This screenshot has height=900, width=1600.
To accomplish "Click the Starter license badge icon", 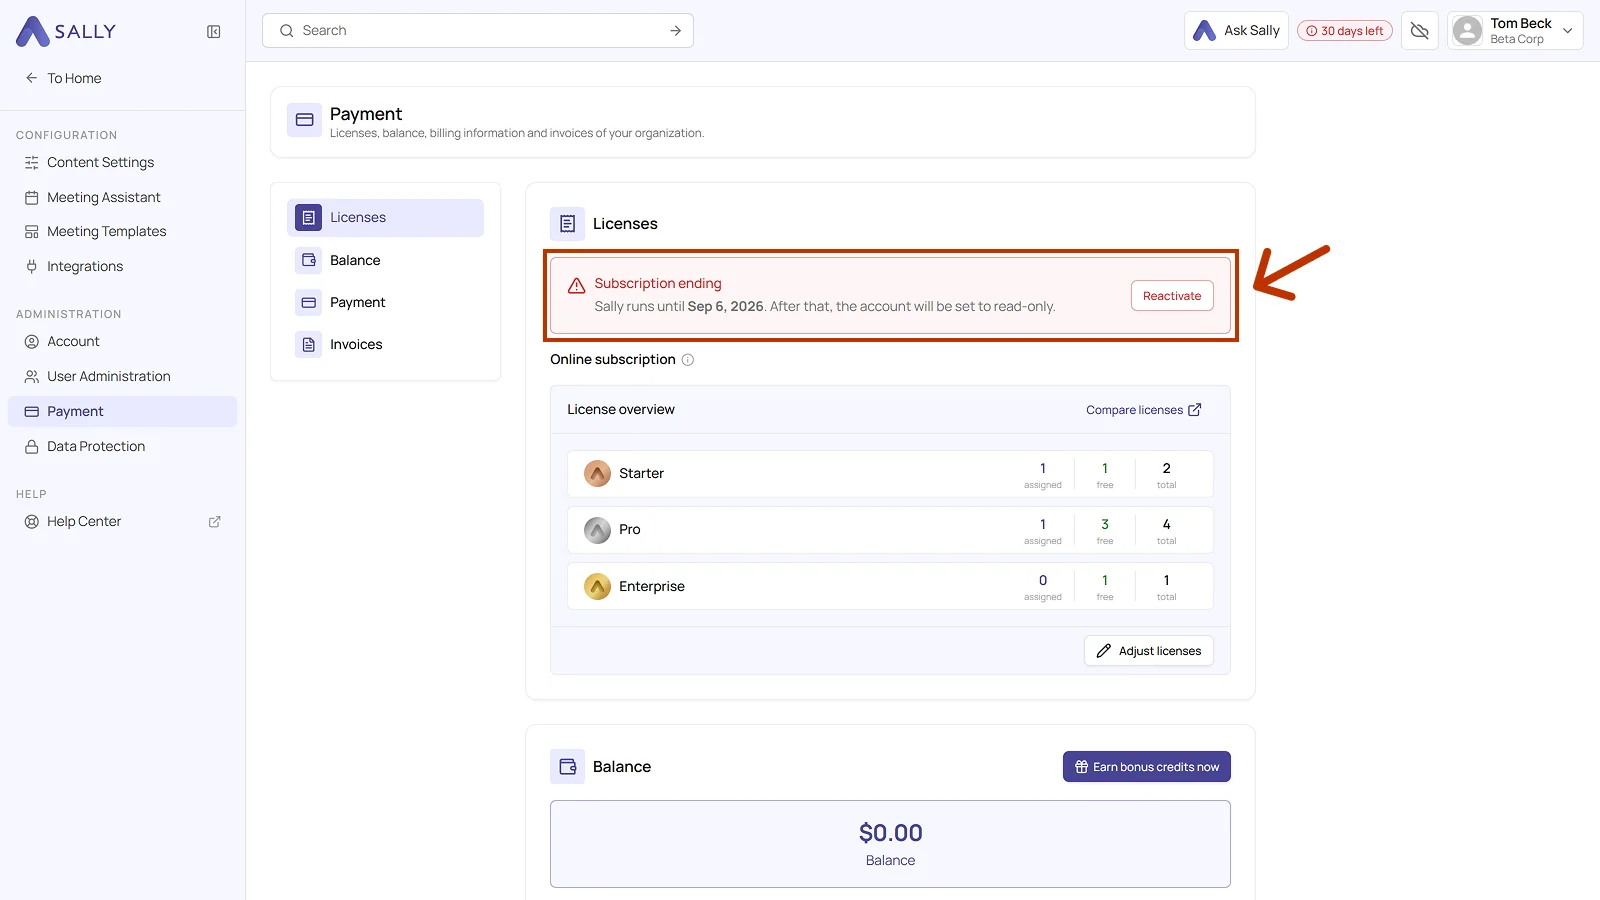I will 597,474.
